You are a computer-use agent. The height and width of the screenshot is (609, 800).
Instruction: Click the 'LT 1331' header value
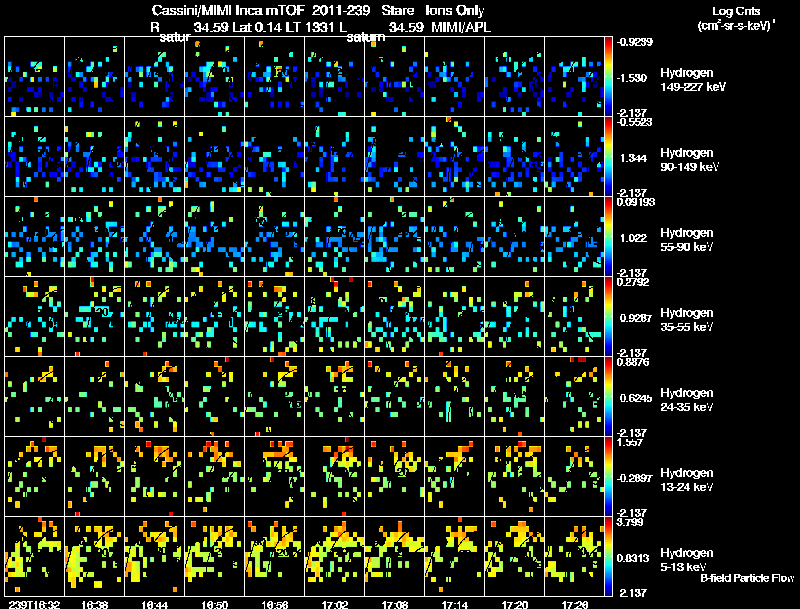click(310, 27)
